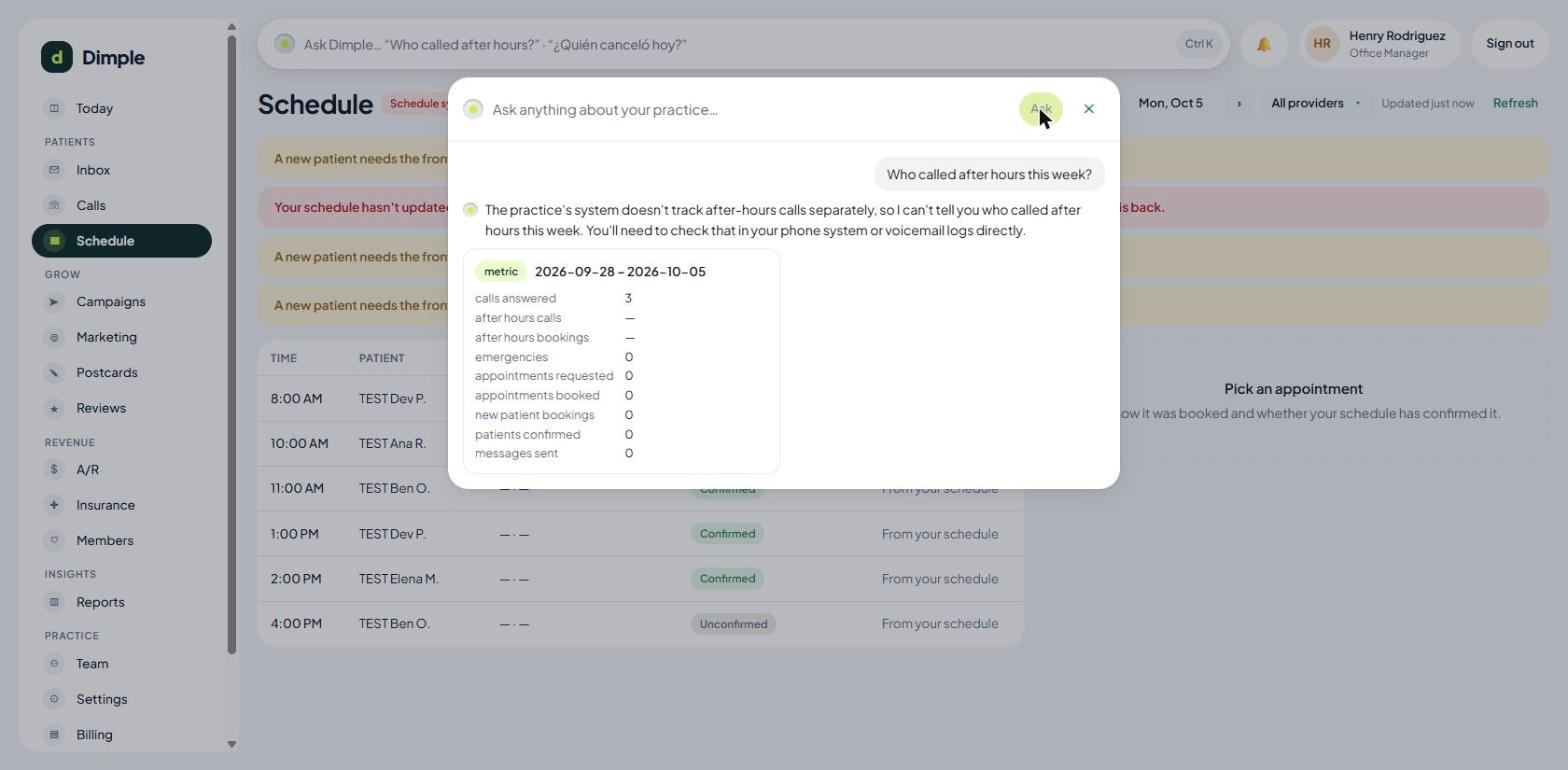Click the Reports icon in sidebar

click(x=54, y=602)
